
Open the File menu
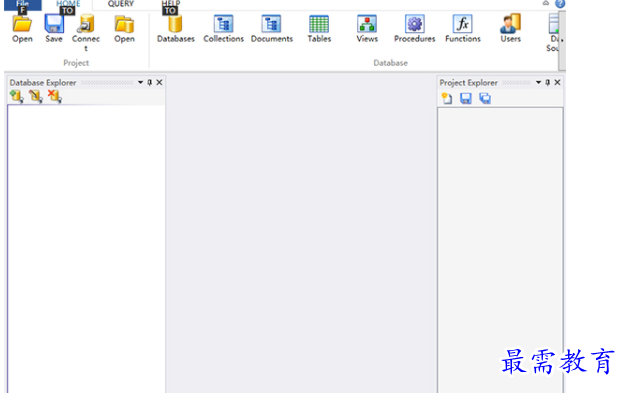[x=23, y=4]
